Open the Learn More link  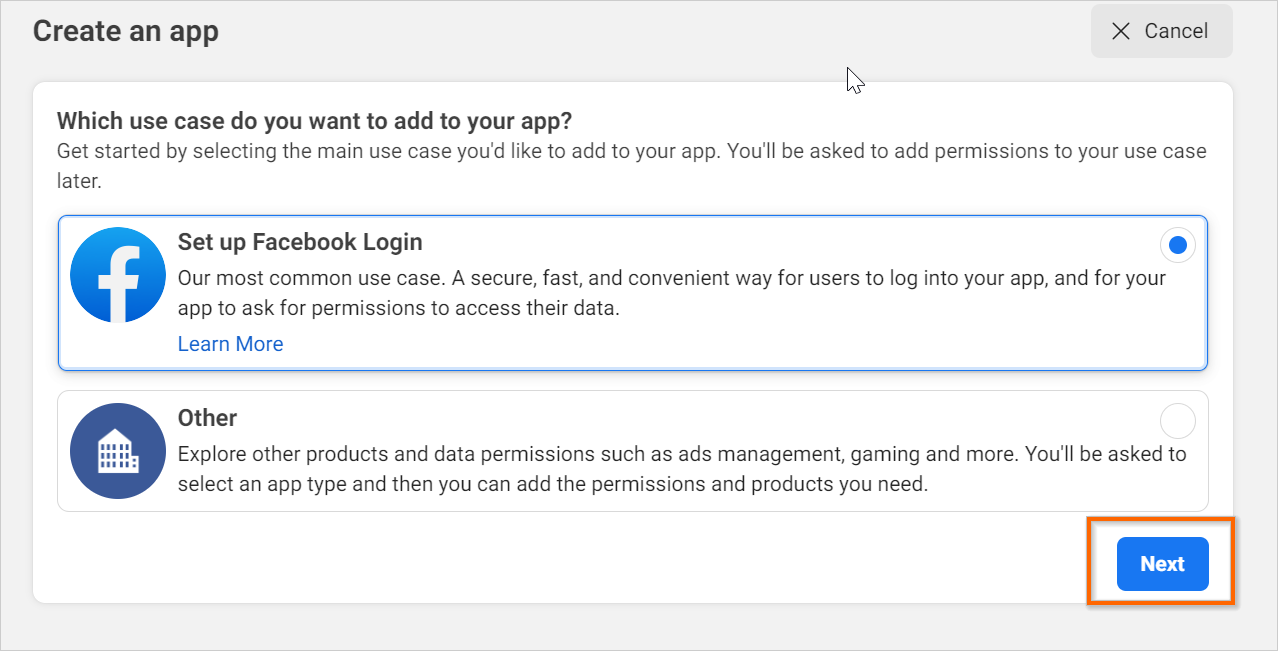(230, 344)
